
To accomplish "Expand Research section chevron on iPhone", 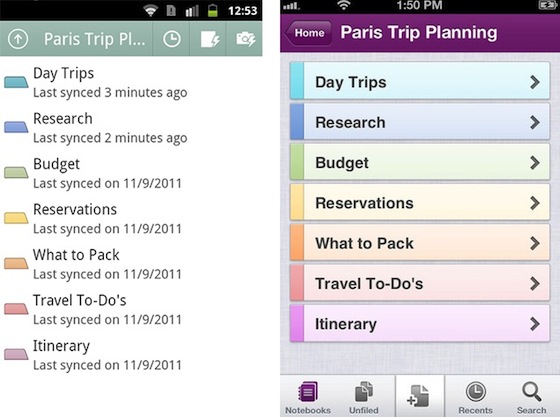I will pos(535,122).
